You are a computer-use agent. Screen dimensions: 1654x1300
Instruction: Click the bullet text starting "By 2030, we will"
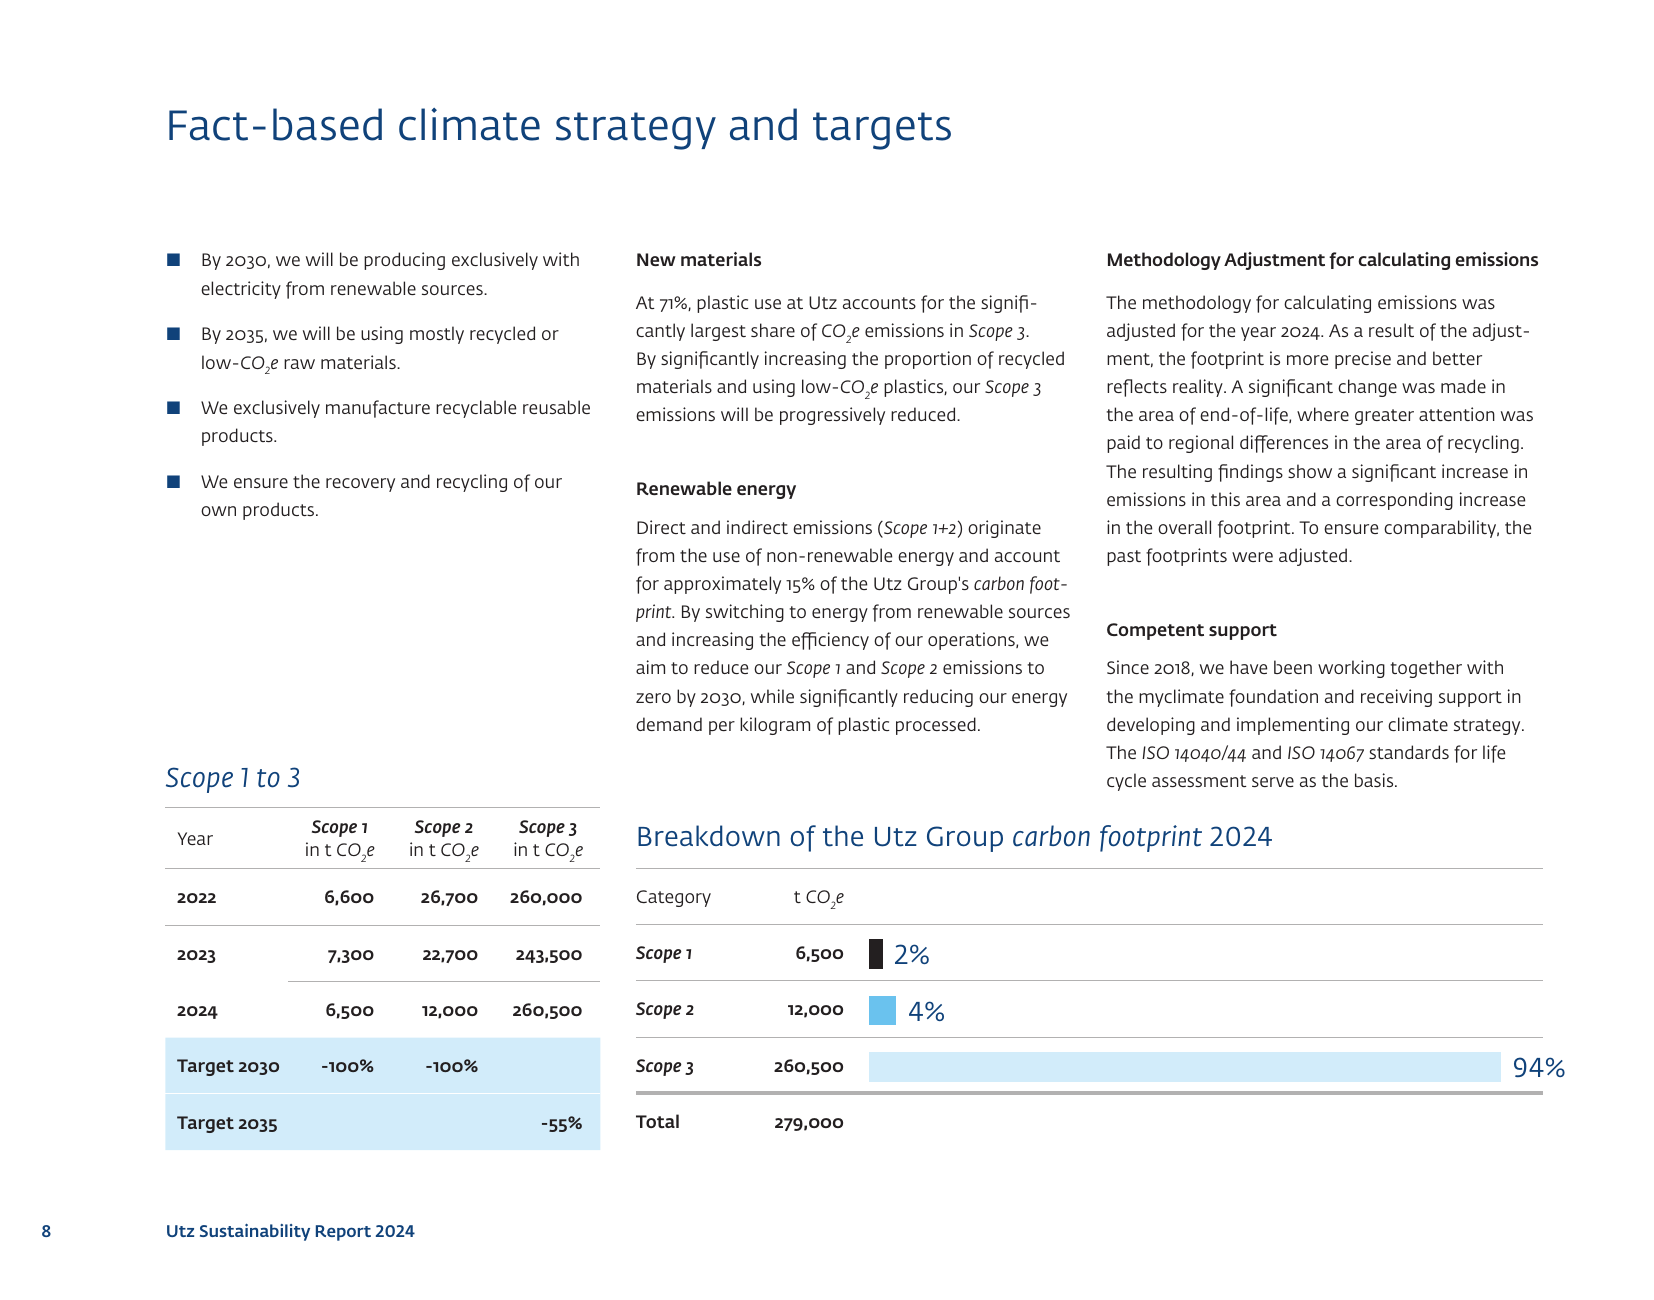pos(390,274)
